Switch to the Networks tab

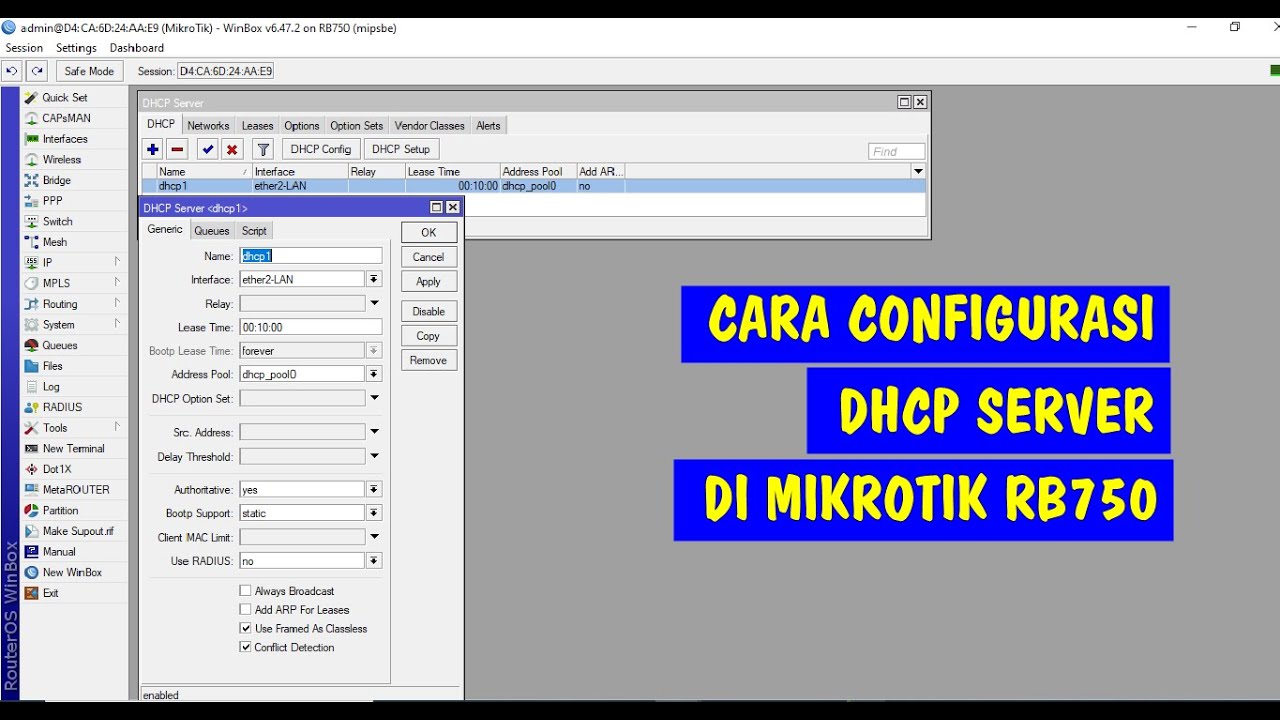208,126
